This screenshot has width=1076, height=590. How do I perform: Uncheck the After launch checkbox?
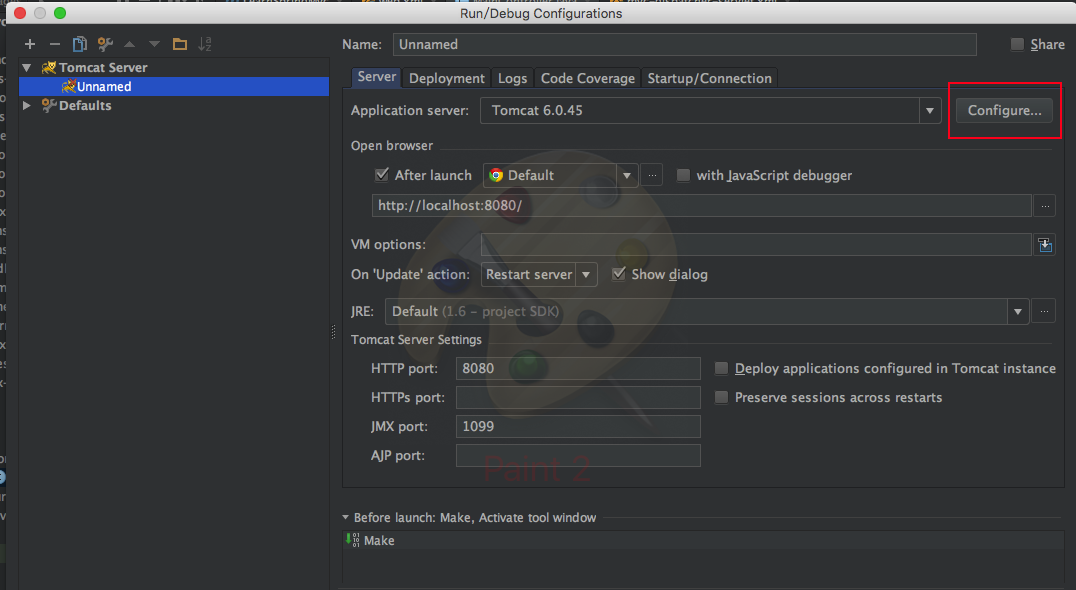[x=382, y=175]
